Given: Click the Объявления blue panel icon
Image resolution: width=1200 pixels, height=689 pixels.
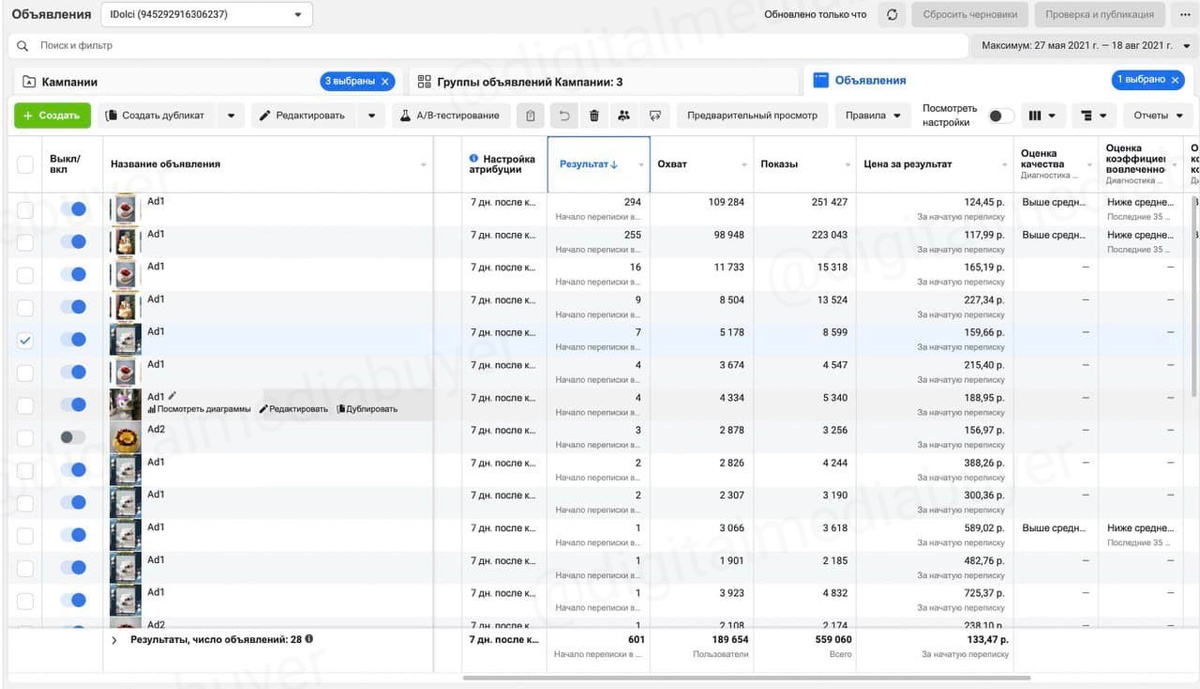Looking at the screenshot, I should click(820, 80).
